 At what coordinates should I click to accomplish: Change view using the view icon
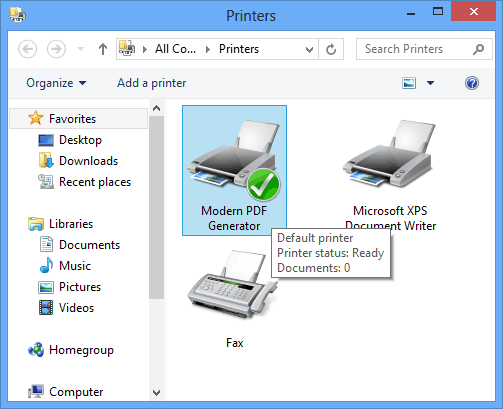tap(409, 83)
